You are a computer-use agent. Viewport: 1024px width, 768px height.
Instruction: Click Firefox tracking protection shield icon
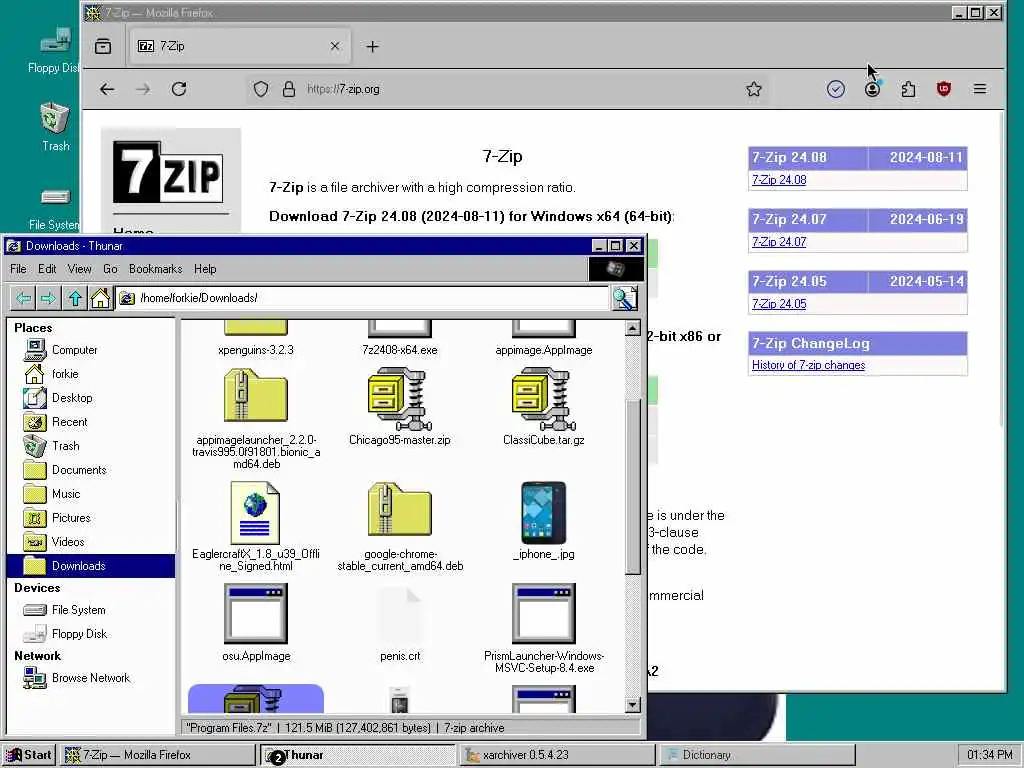click(261, 89)
